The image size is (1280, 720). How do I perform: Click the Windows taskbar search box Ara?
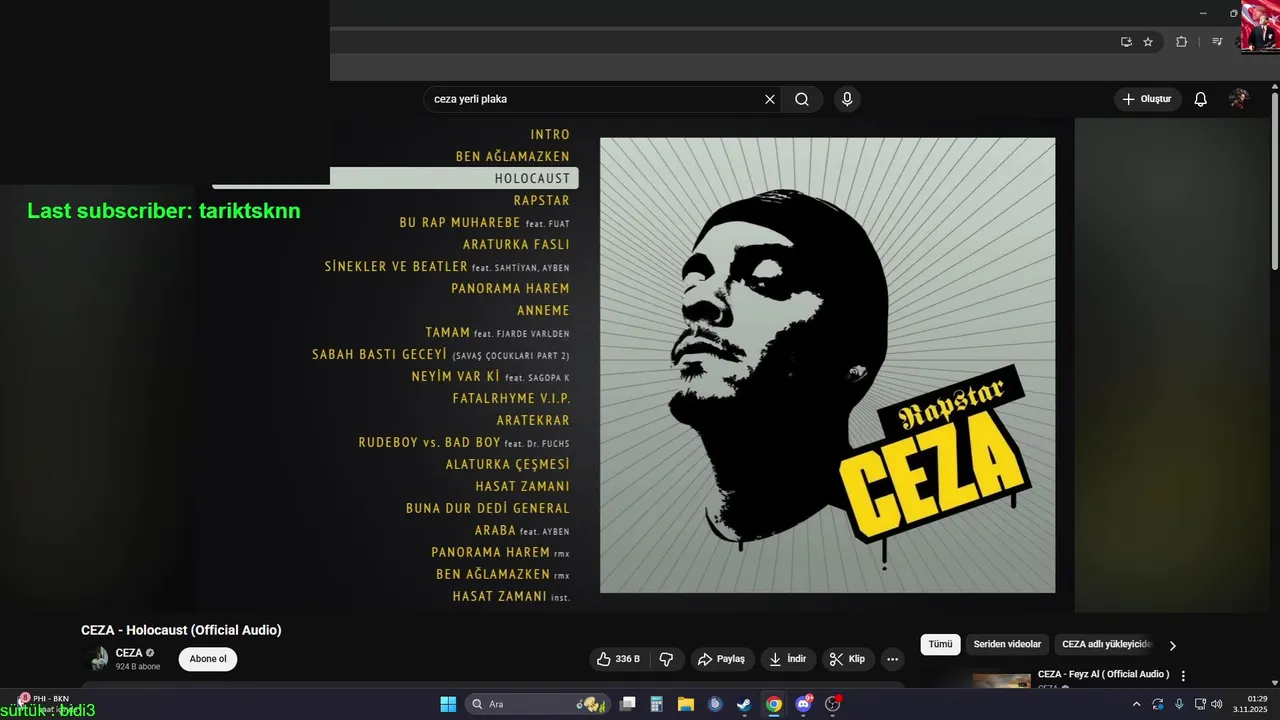coord(540,704)
